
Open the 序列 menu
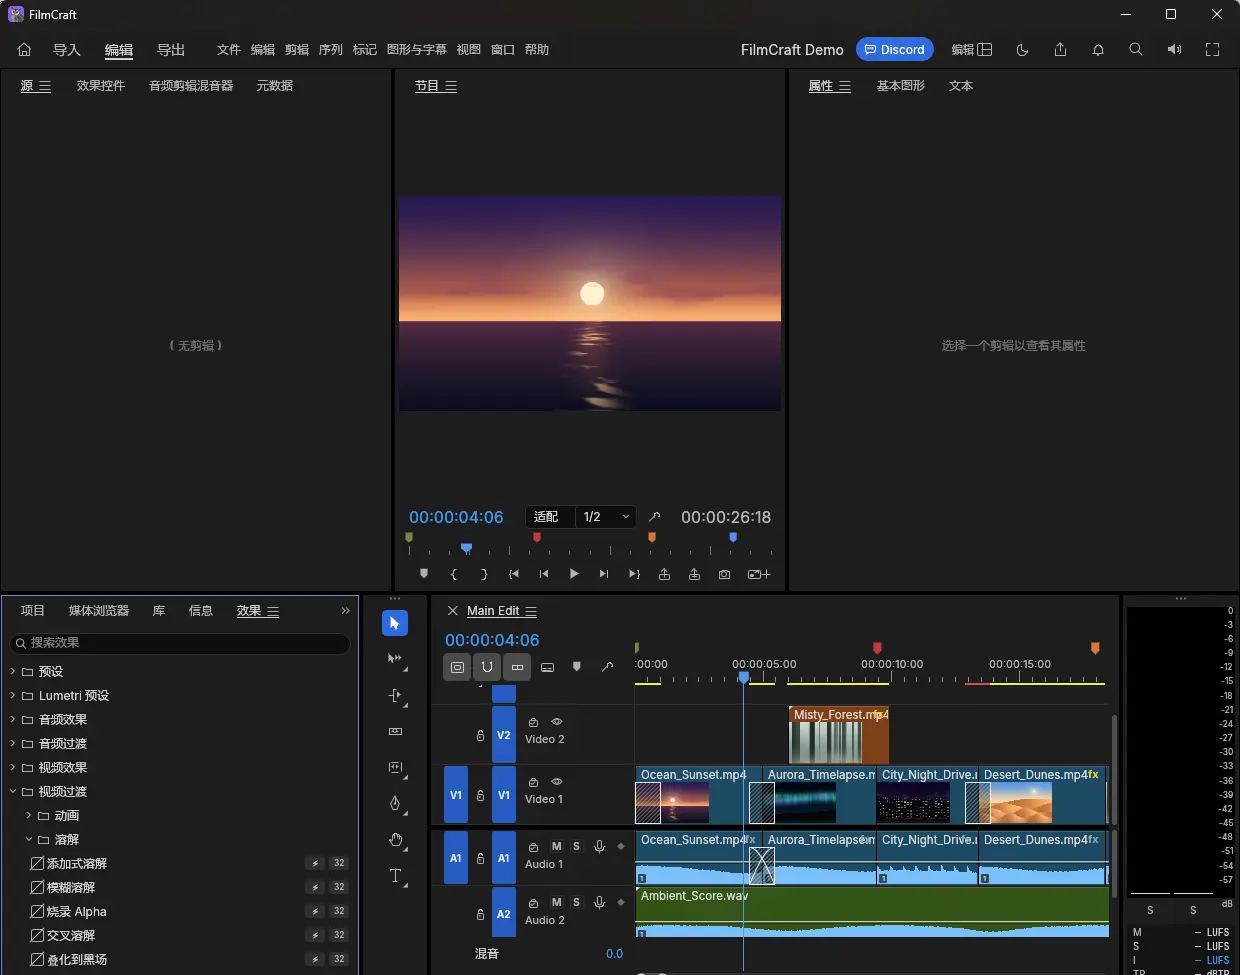click(331, 49)
